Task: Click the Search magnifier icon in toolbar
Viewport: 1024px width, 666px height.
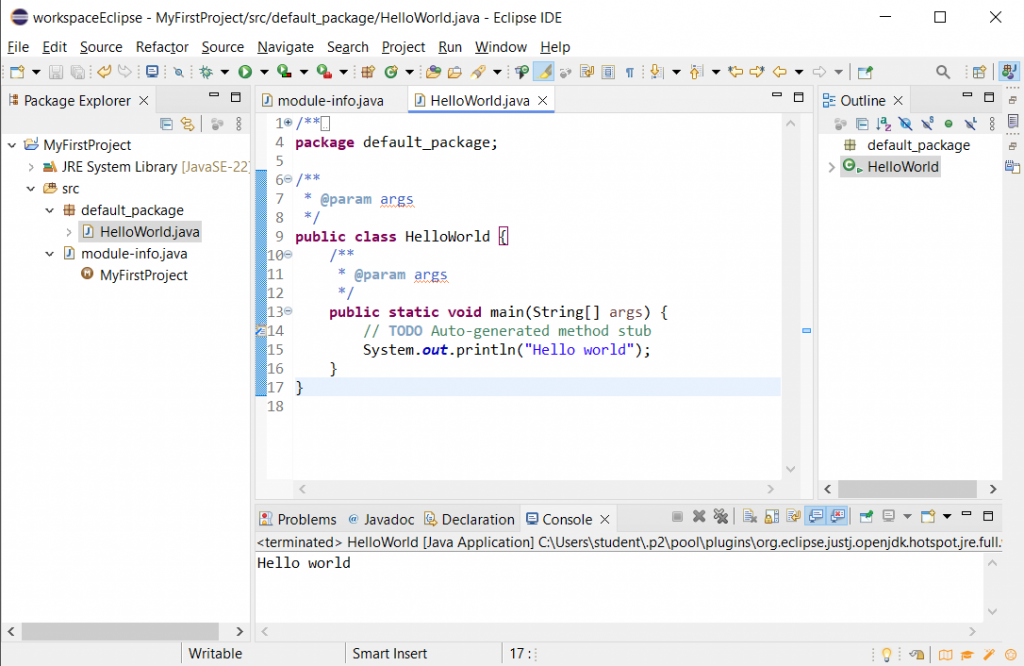Action: [x=942, y=72]
